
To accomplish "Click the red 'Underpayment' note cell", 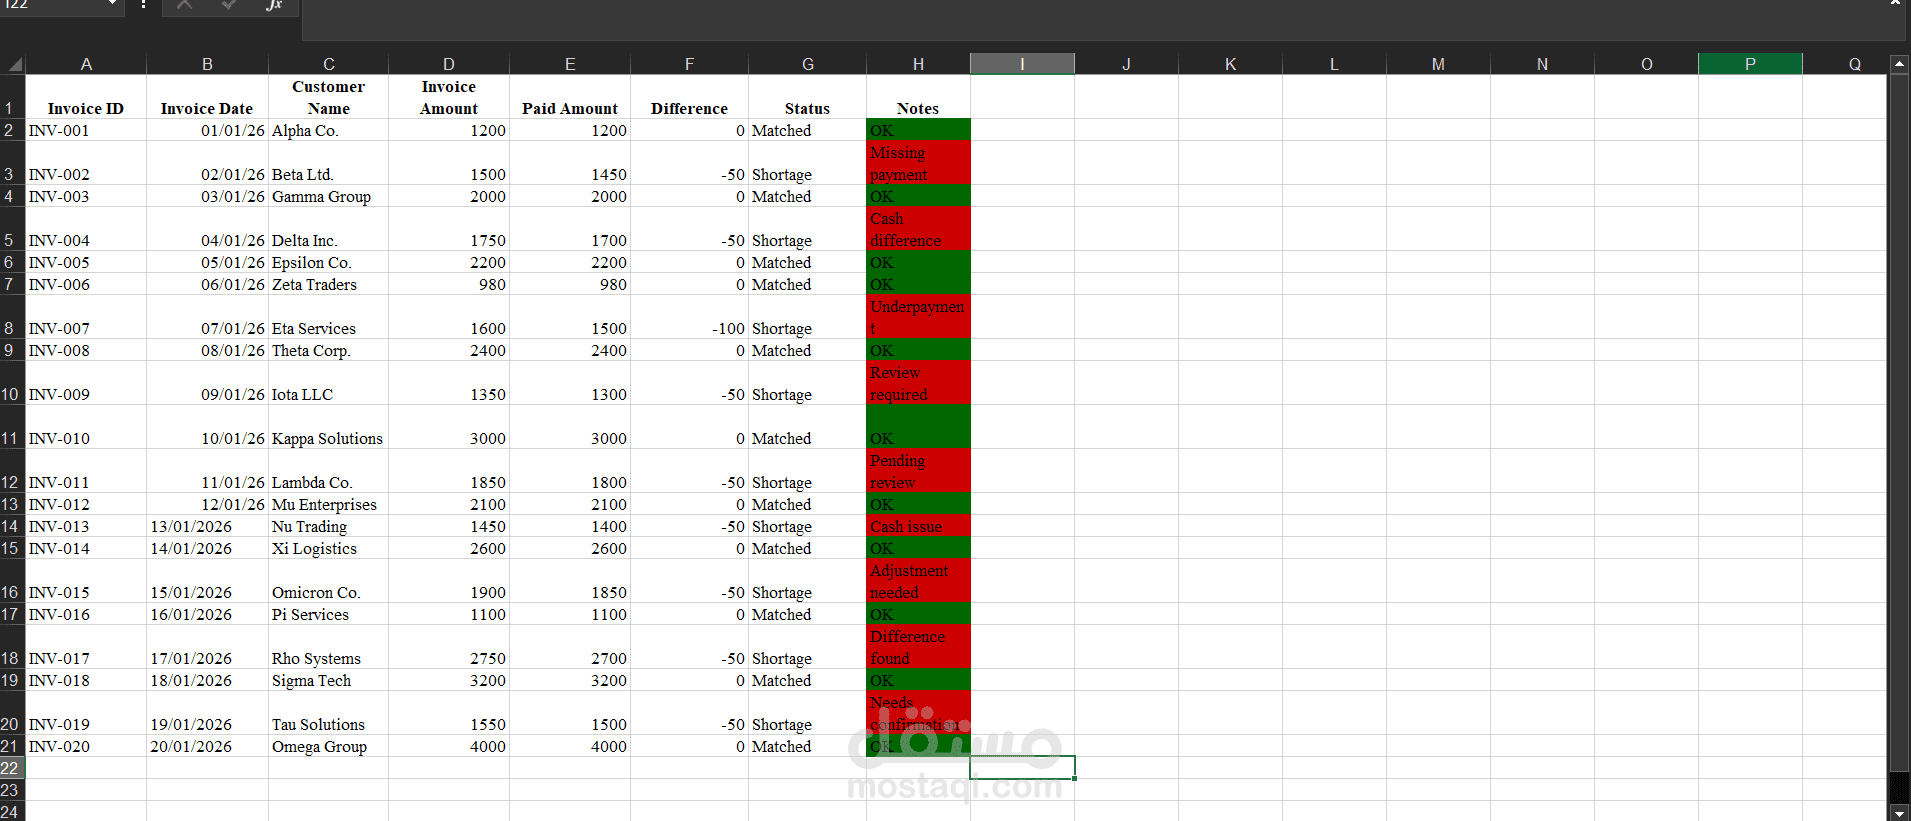I will coord(918,317).
